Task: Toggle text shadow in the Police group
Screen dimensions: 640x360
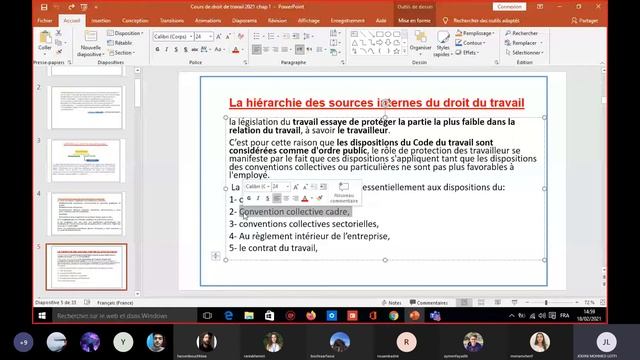Action: [x=185, y=50]
